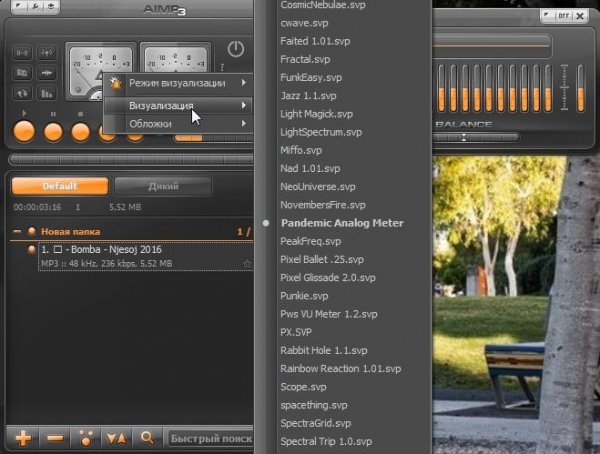Choose spacething.svp visualization
The width and height of the screenshot is (600, 454).
[x=313, y=405]
